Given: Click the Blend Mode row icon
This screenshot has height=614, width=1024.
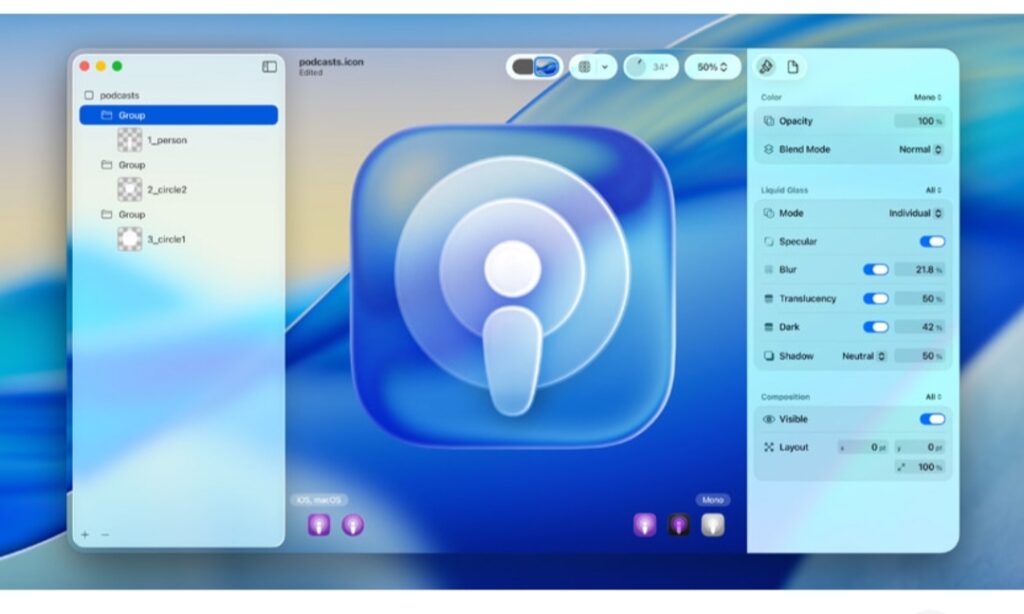Looking at the screenshot, I should coord(769,149).
